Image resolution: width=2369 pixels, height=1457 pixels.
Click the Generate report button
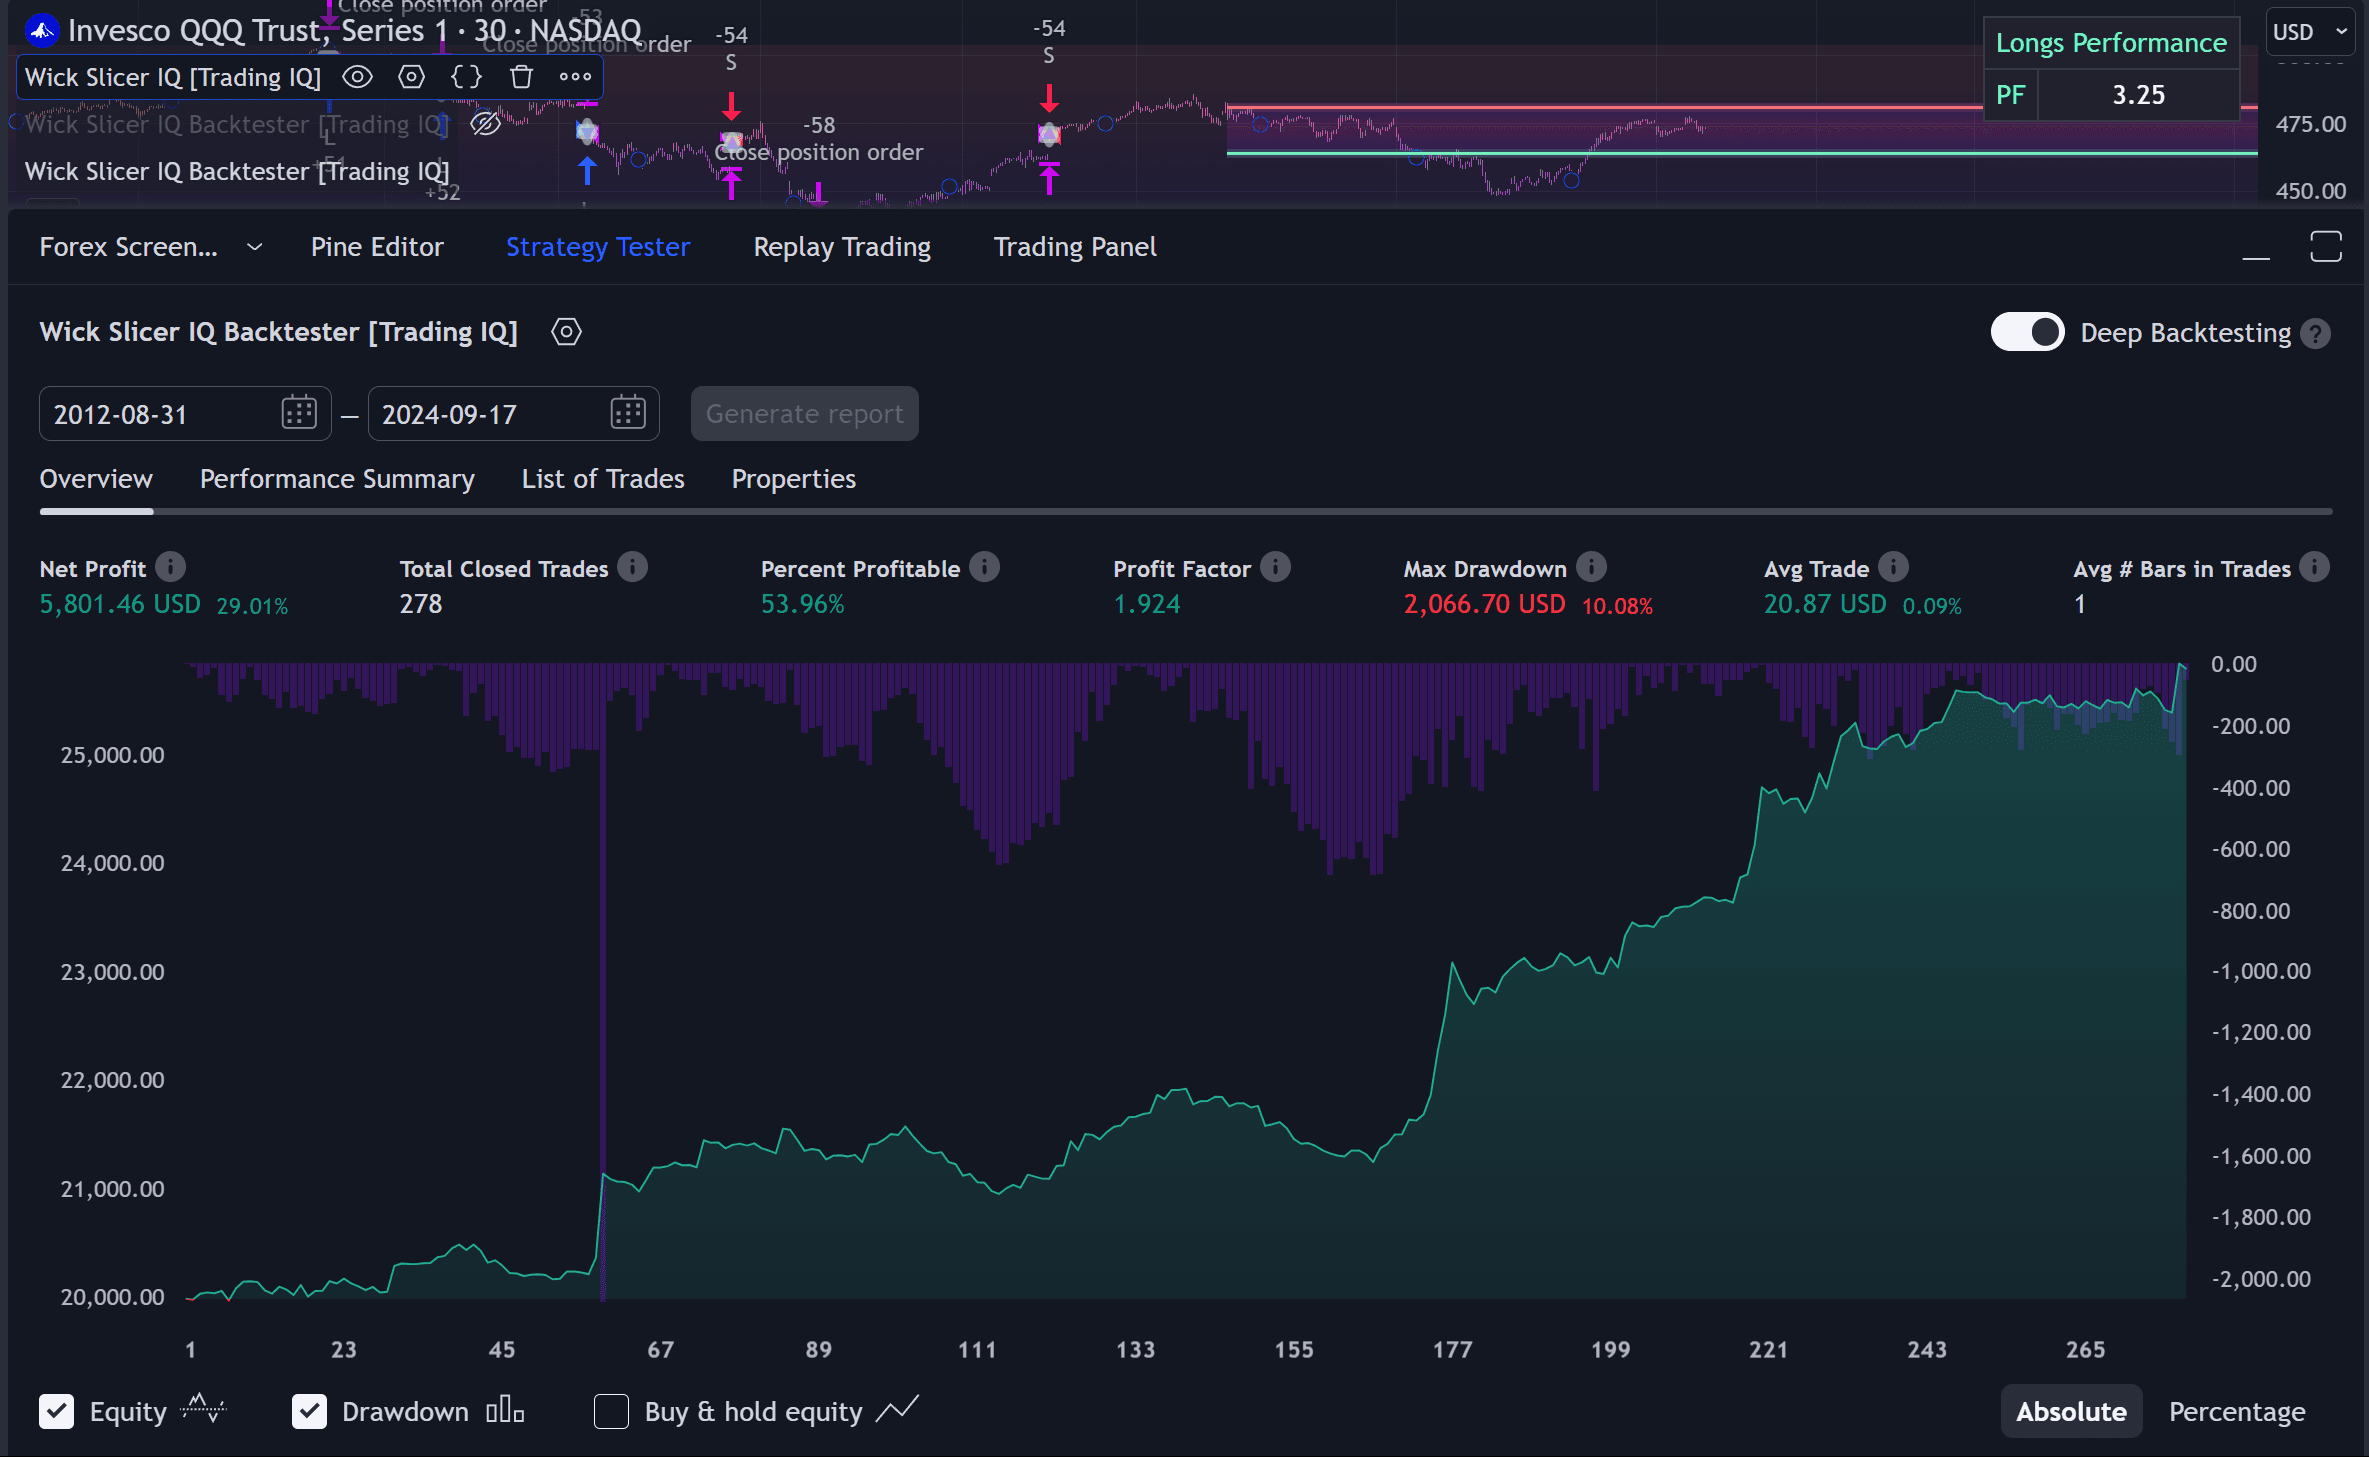805,414
